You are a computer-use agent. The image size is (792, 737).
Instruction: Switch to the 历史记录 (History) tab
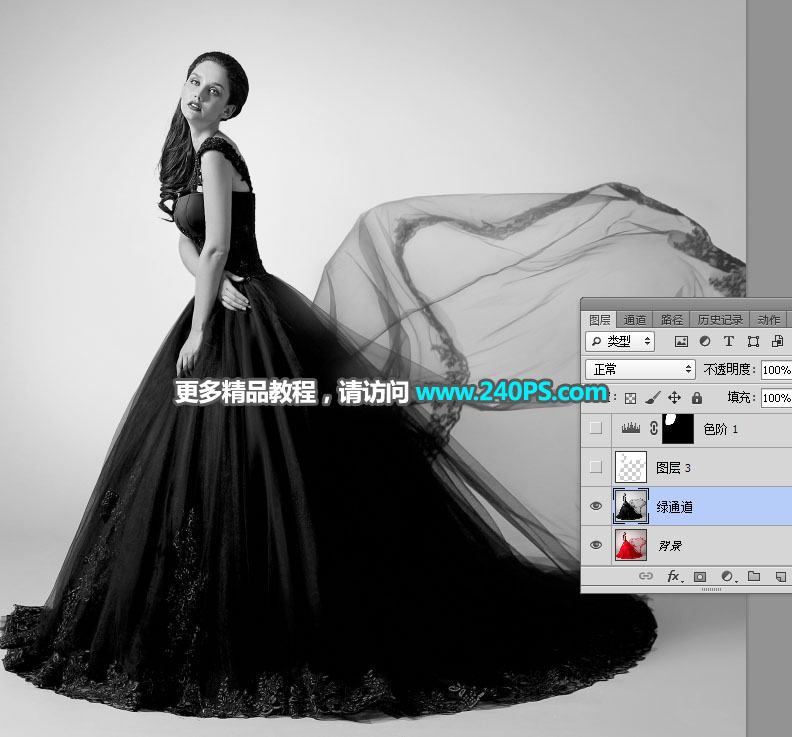[720, 320]
